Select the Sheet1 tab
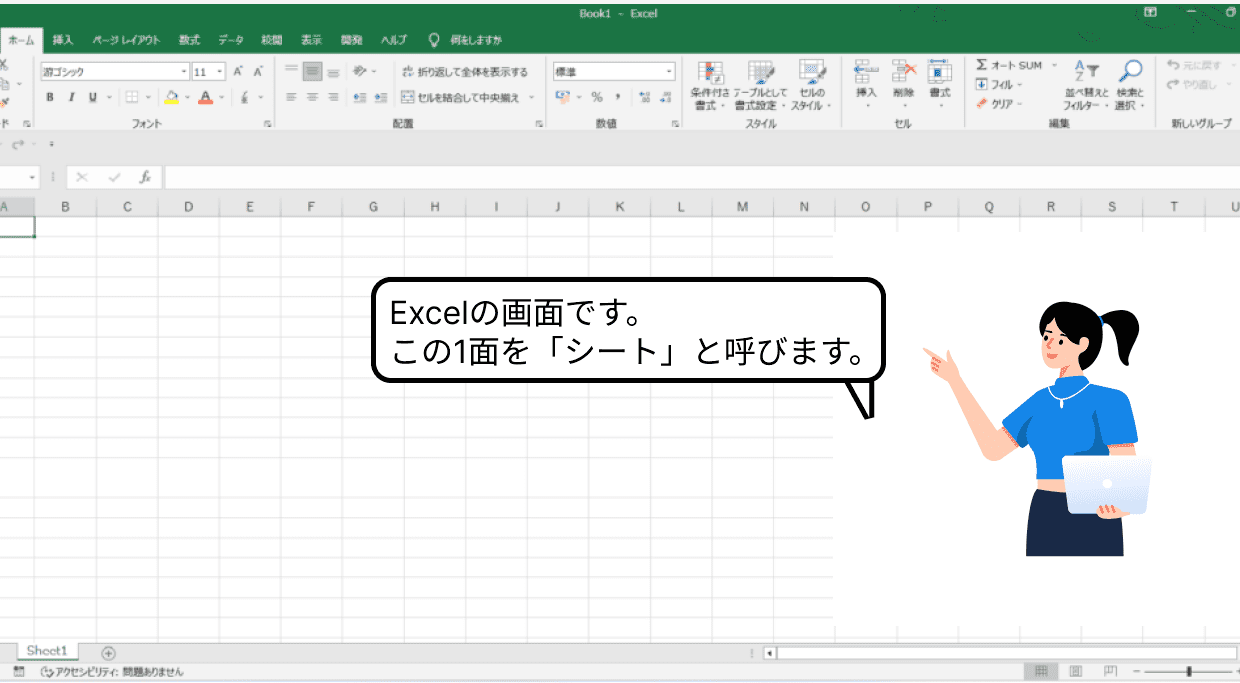This screenshot has height=683, width=1240. (x=47, y=651)
